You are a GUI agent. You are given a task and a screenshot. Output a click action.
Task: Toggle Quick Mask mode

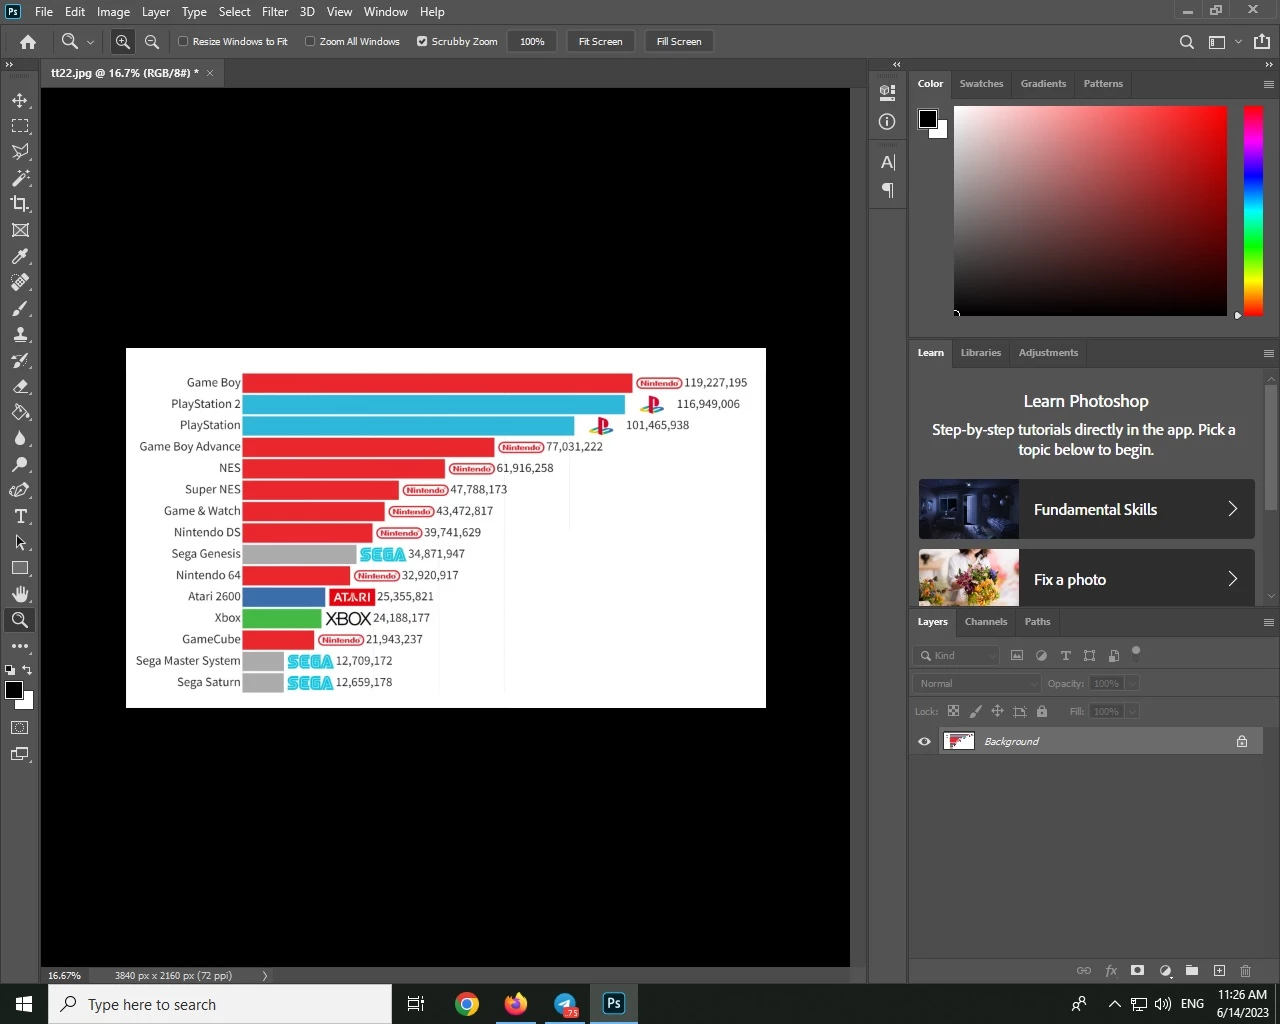coord(20,728)
